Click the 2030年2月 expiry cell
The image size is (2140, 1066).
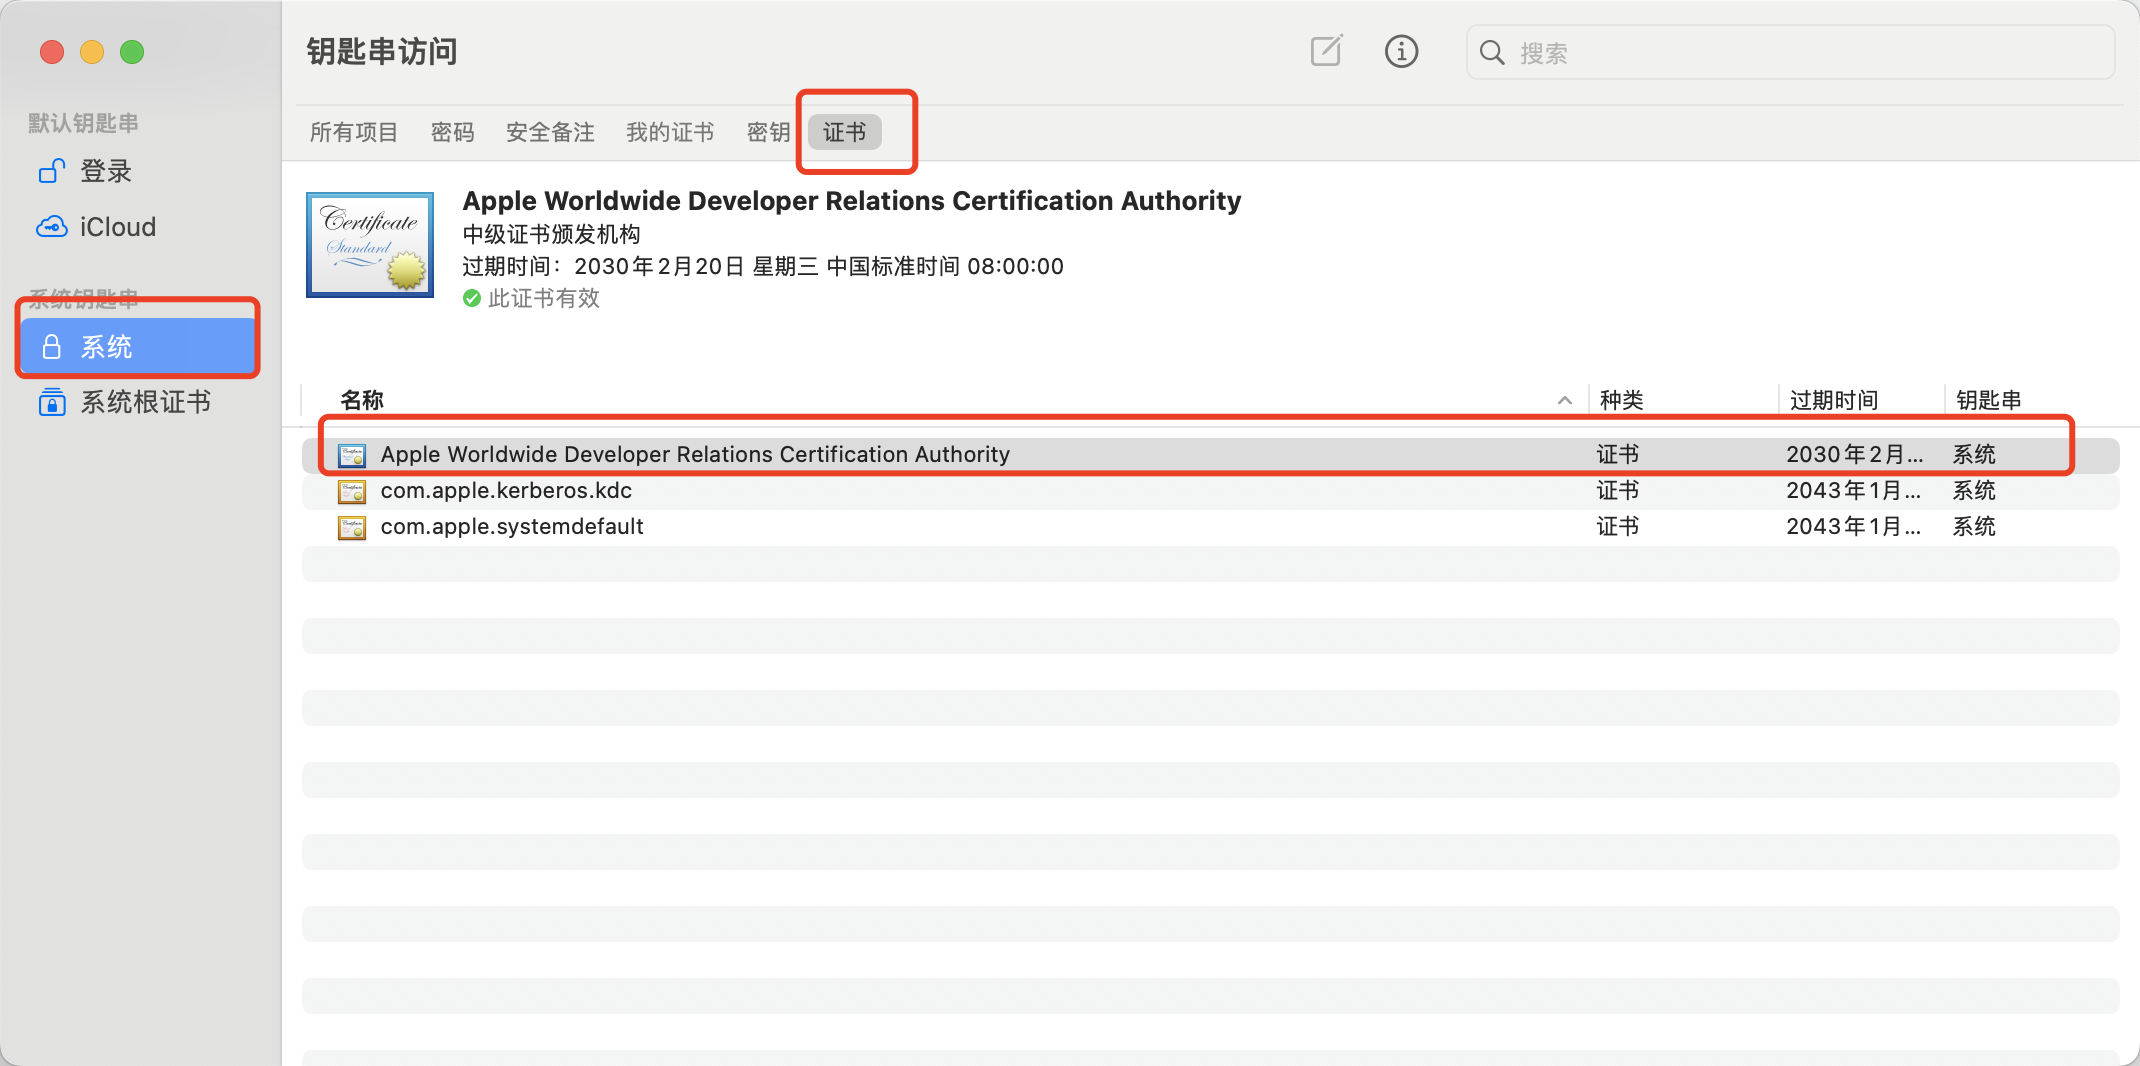[x=1855, y=455]
